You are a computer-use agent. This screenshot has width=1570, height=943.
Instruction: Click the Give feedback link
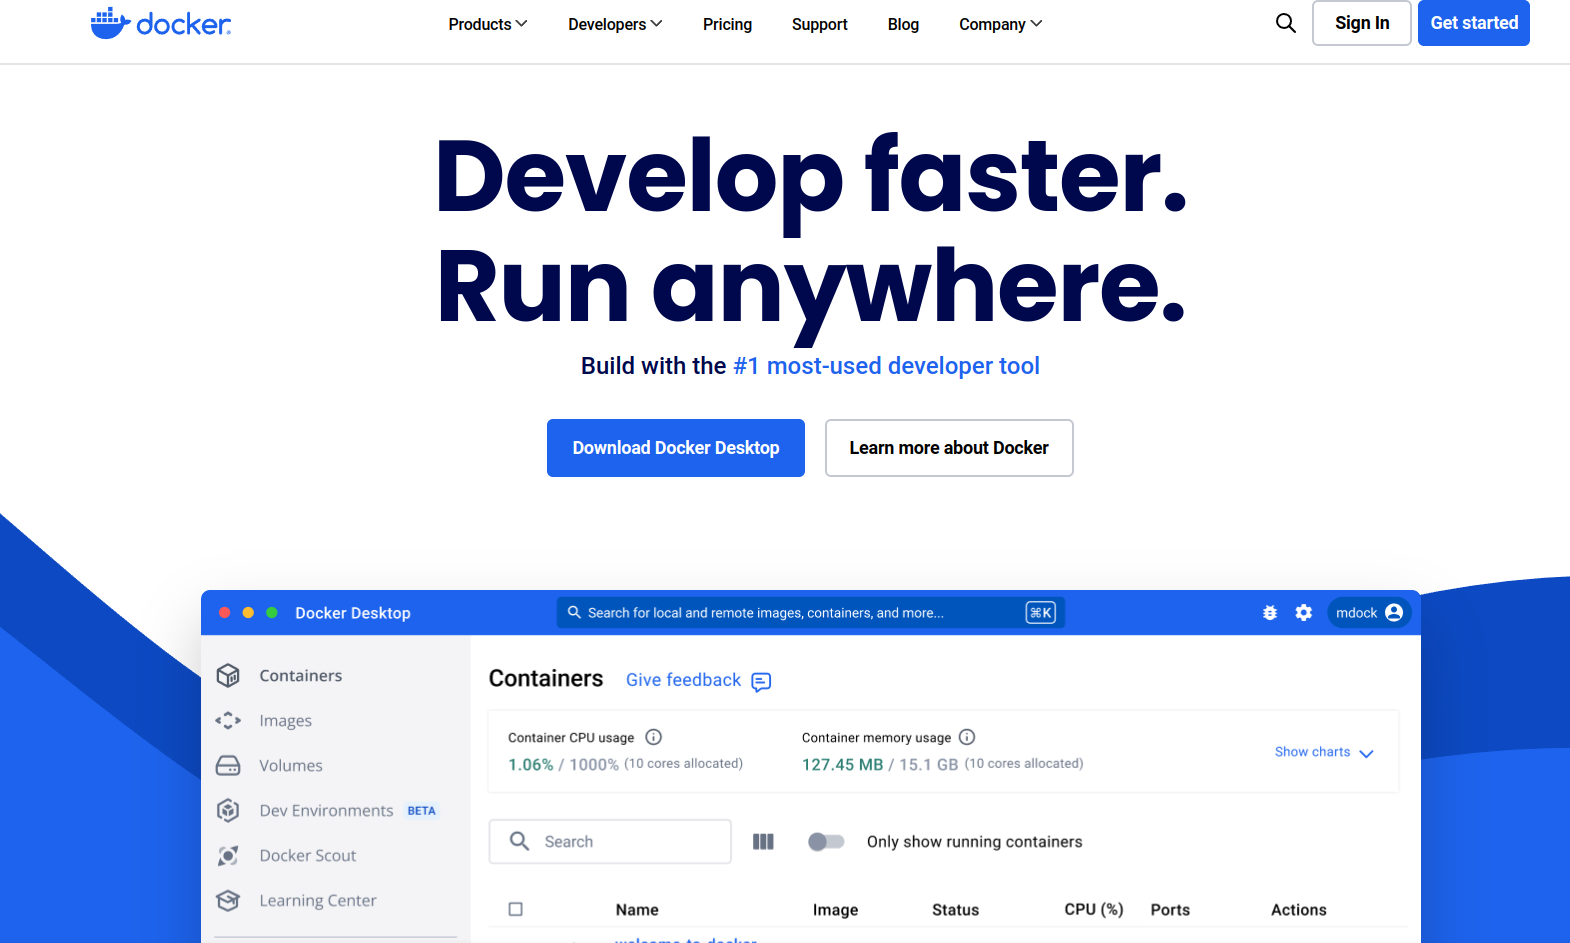(684, 680)
